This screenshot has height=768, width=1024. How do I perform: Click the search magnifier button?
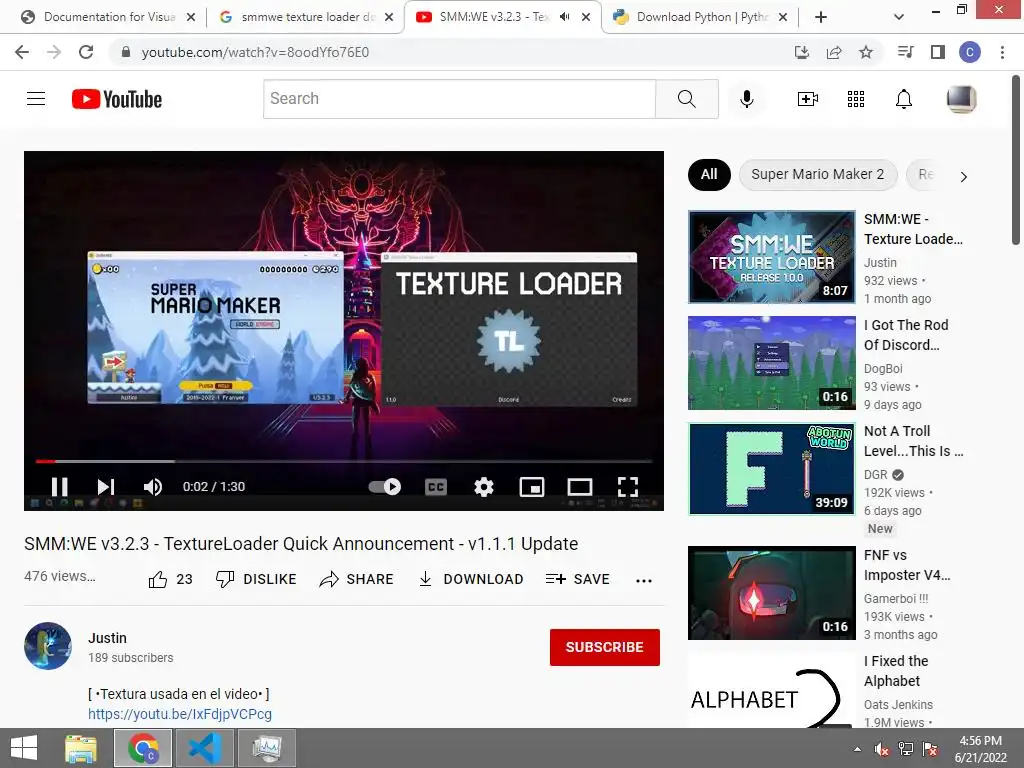(686, 99)
